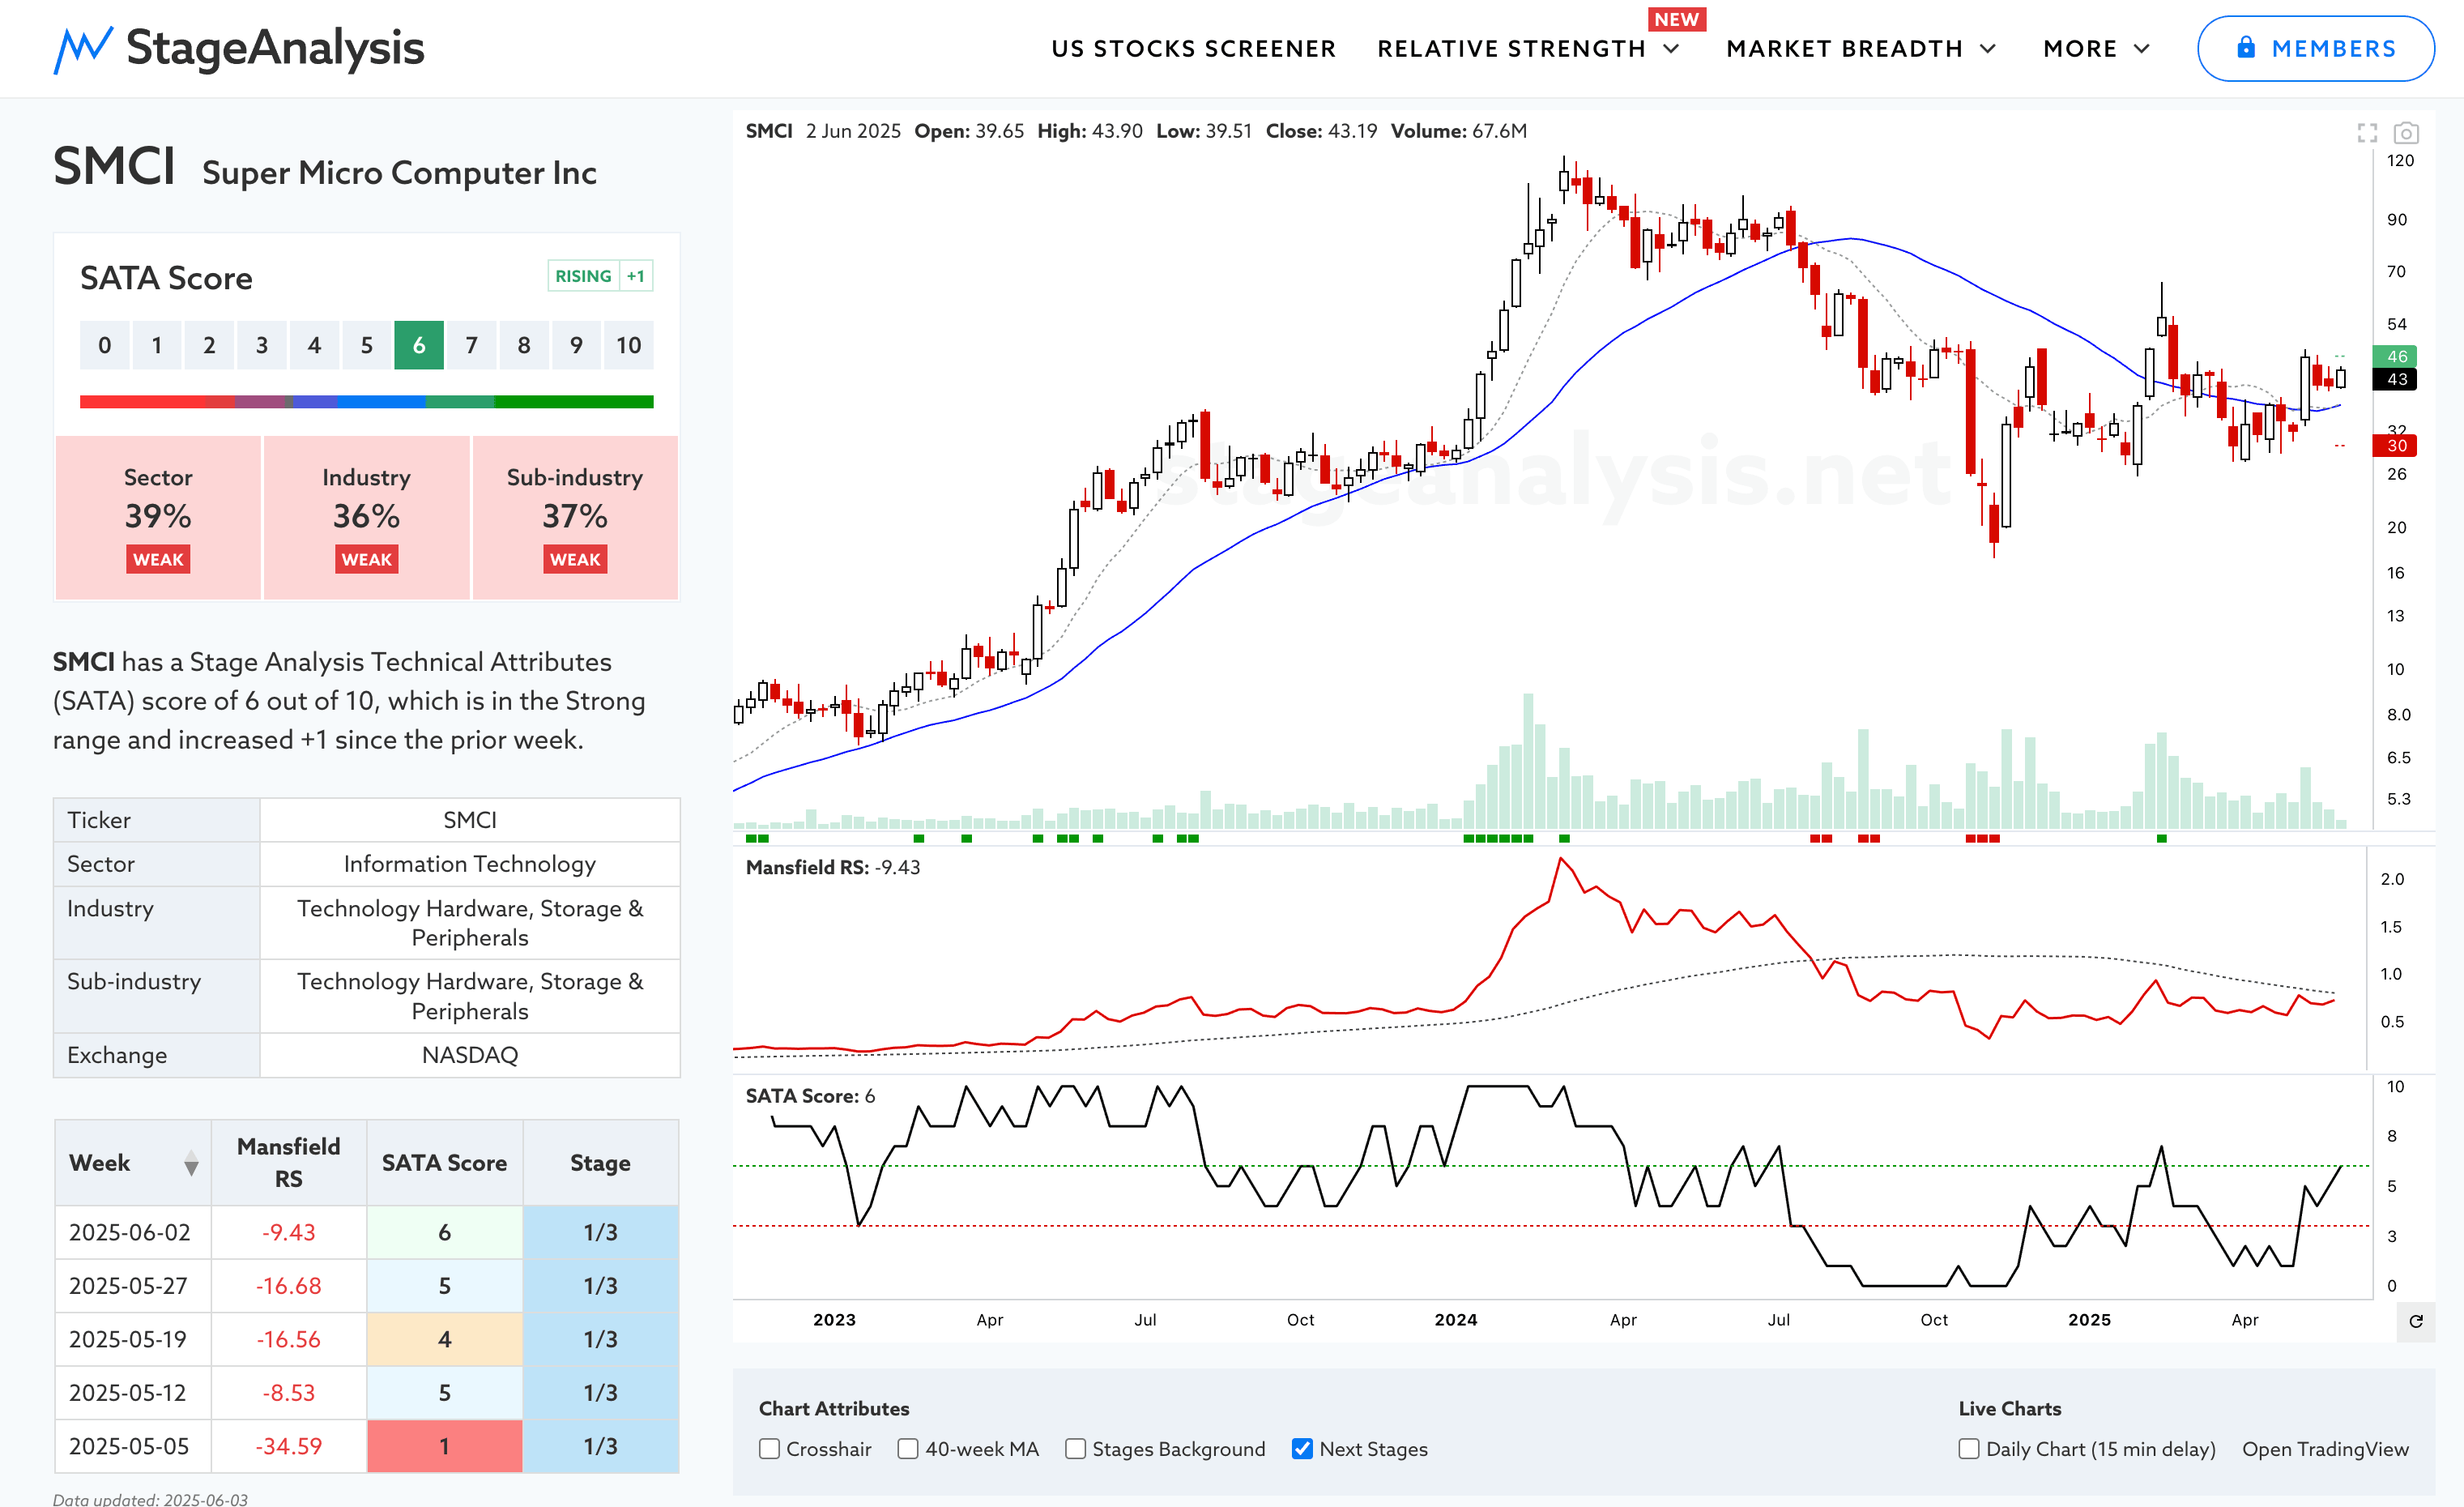
Task: Click the green 46 price axis label
Action: (2395, 357)
